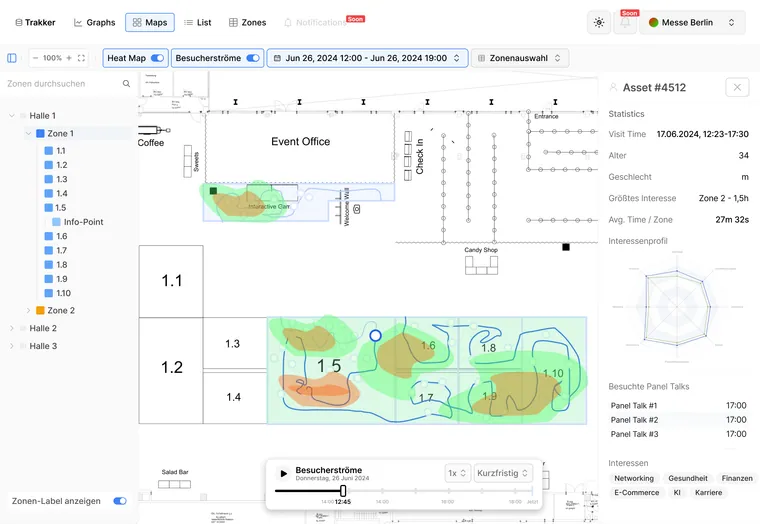This screenshot has width=760, height=524.
Task: Select 1.5 in the zone tree
Action: click(x=60, y=207)
